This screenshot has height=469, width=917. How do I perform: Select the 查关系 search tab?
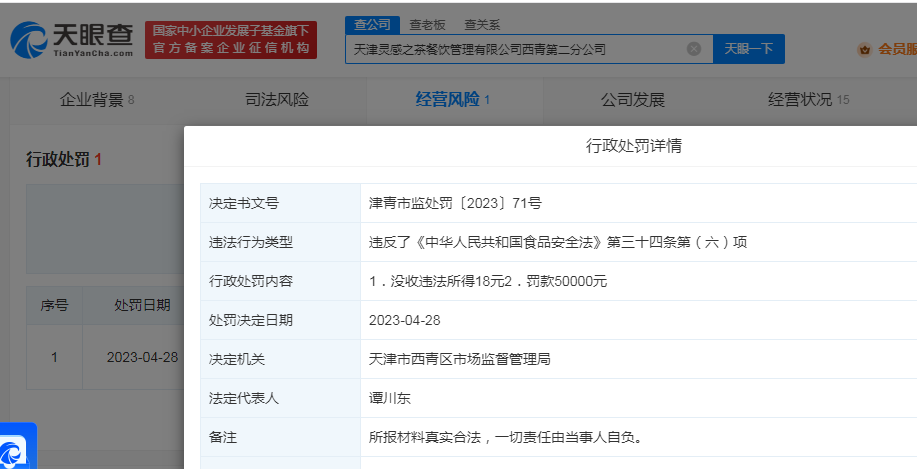[482, 25]
